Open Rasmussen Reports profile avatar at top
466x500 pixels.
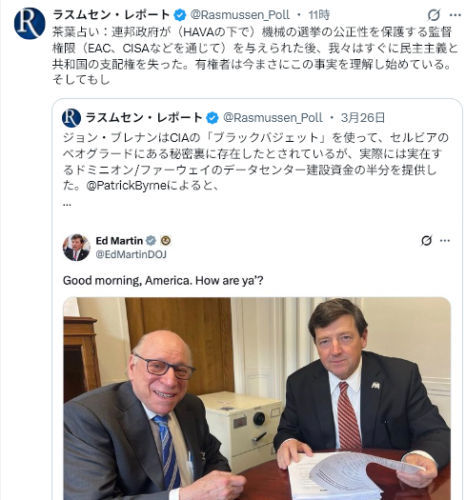pyautogui.click(x=30, y=23)
